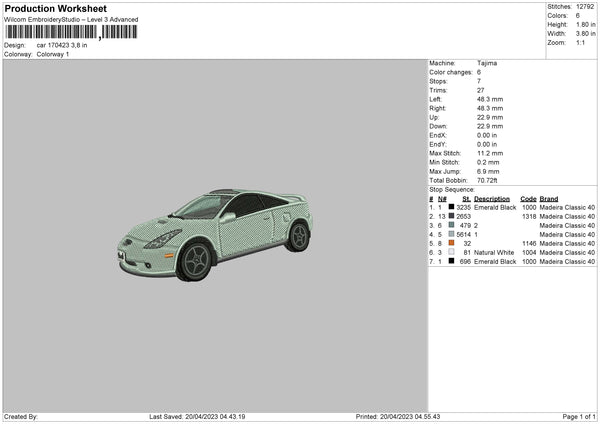
Task: Click the Machine value 'Tajima'
Action: (x=487, y=63)
